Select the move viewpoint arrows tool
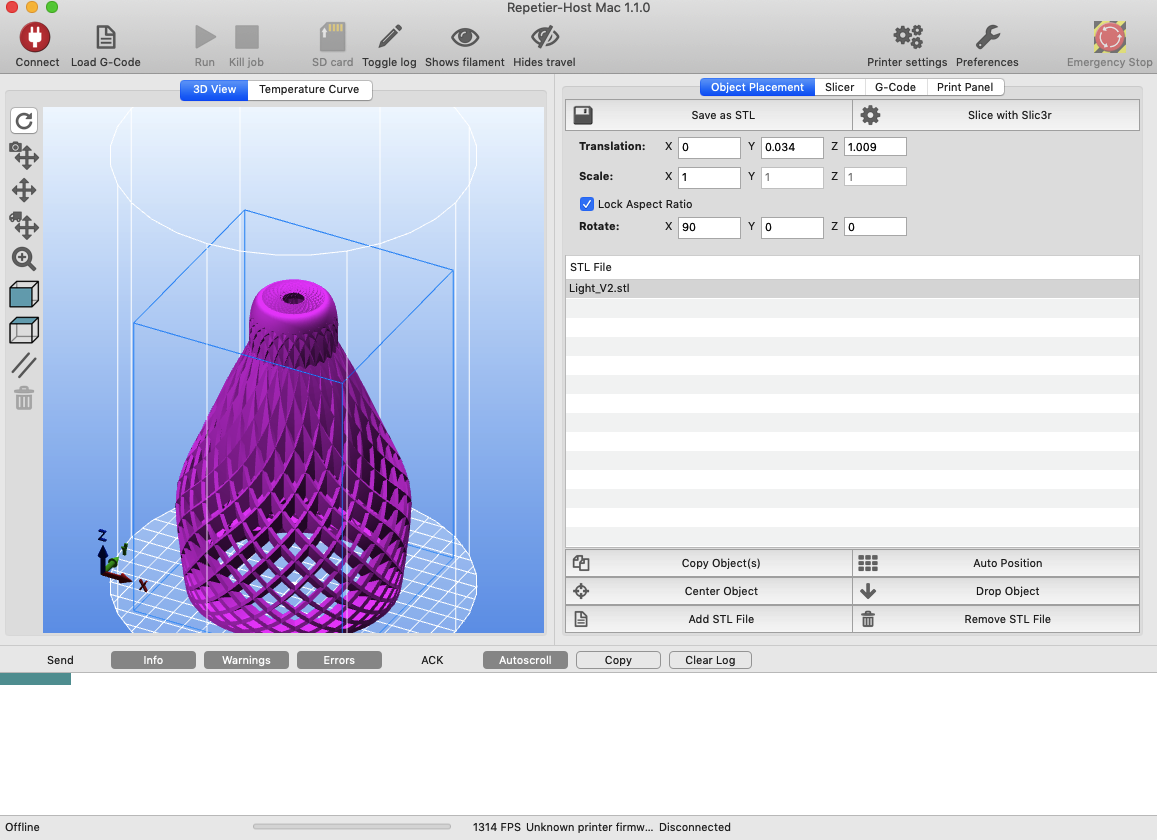The width and height of the screenshot is (1157, 840). pyautogui.click(x=24, y=190)
